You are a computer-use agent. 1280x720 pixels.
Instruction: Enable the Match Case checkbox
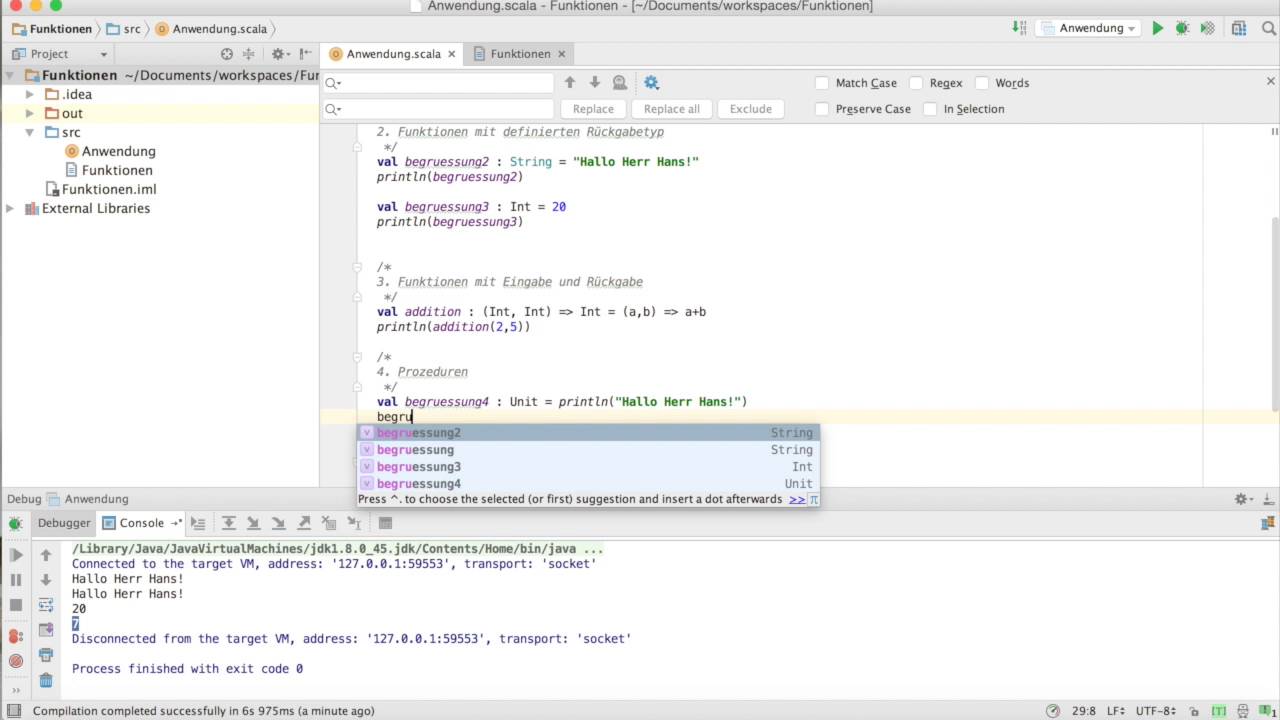[822, 83]
